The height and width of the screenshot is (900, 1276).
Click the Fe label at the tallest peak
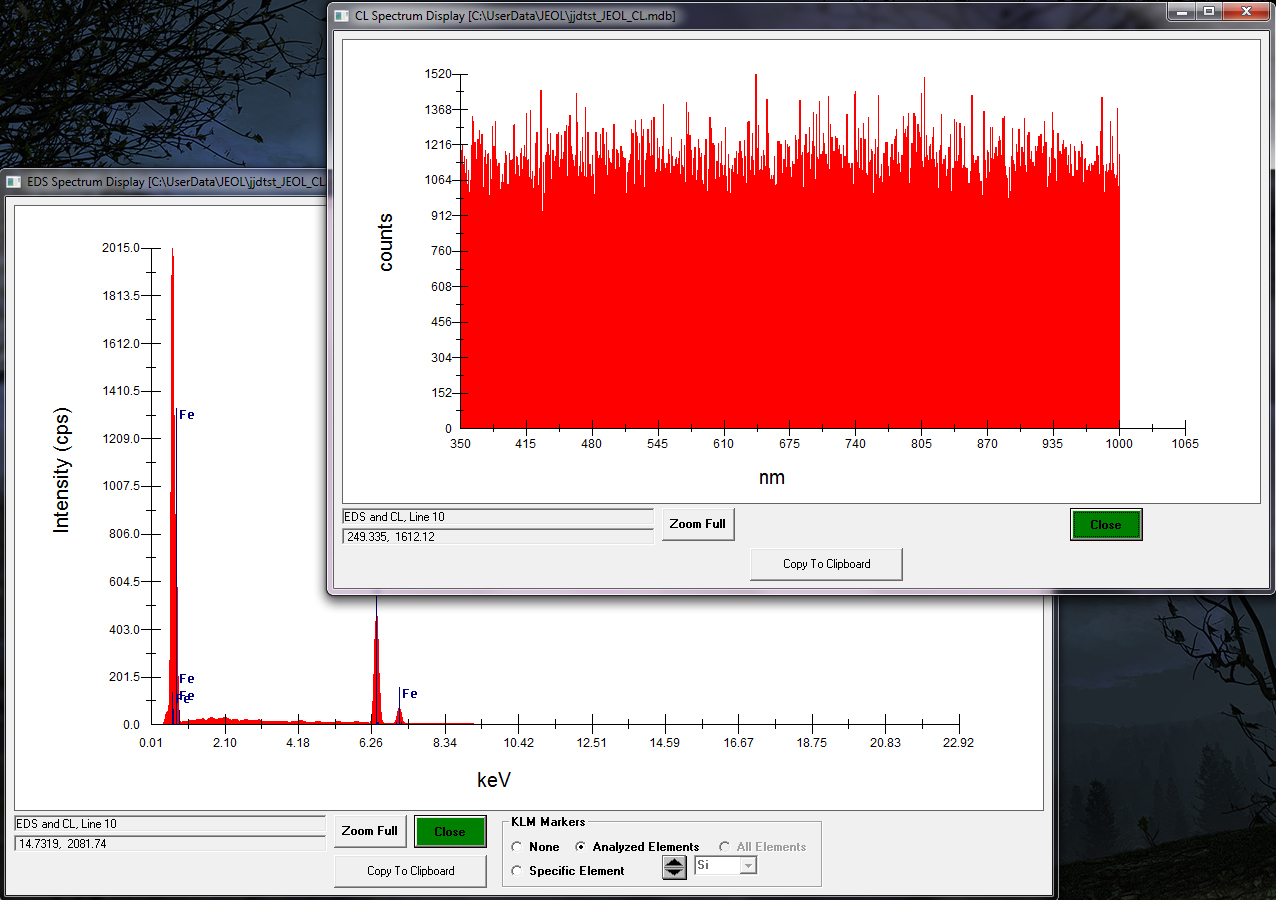[x=187, y=414]
